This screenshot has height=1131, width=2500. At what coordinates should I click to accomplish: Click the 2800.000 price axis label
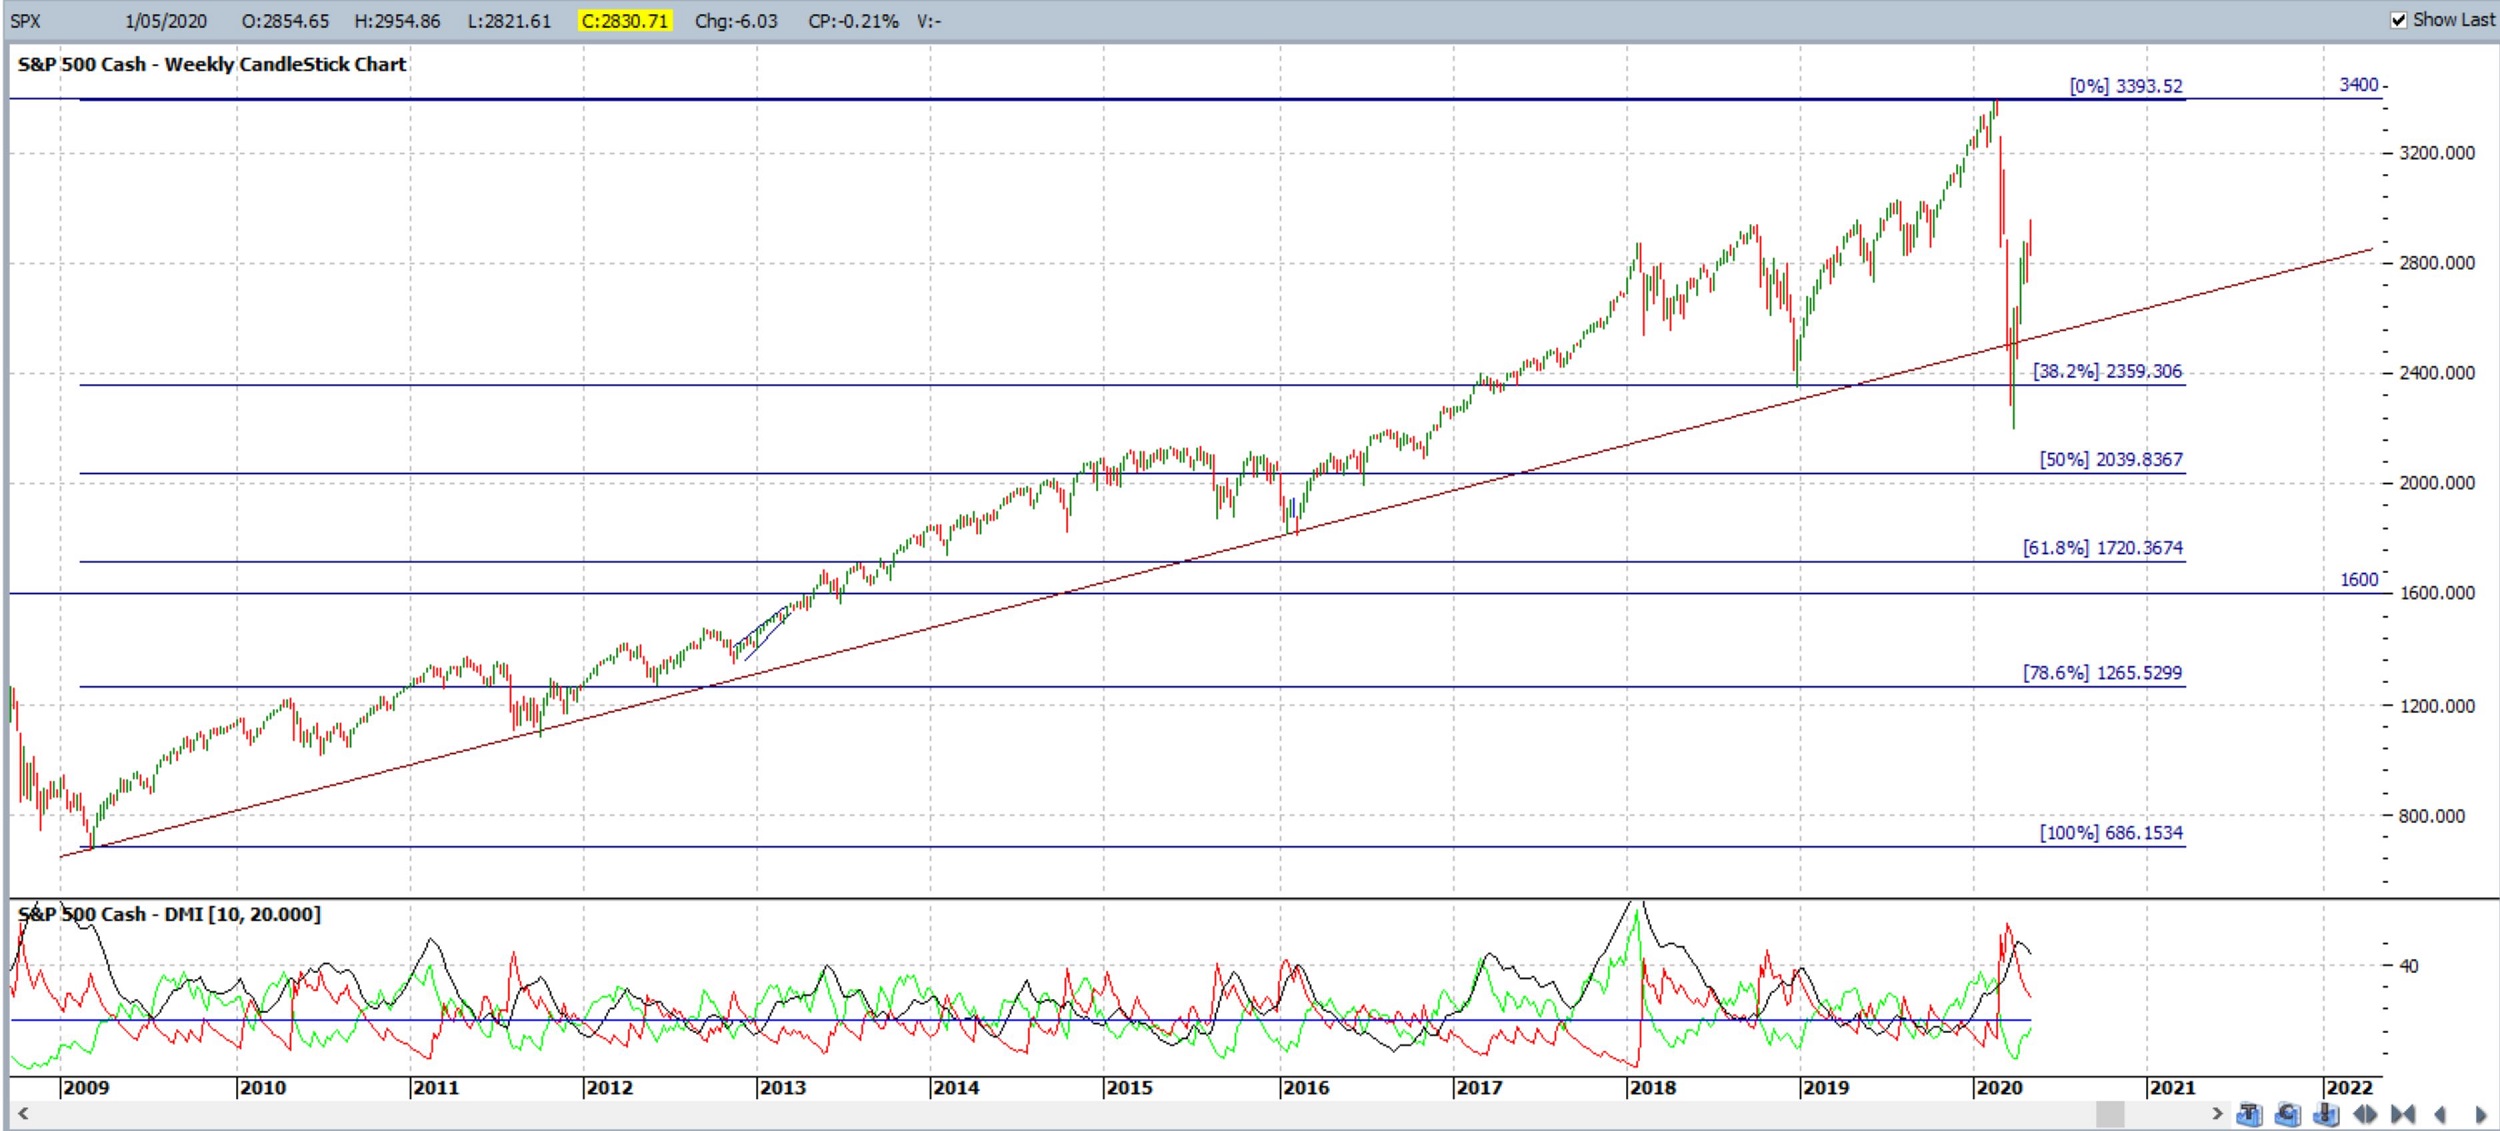pos(2437,264)
